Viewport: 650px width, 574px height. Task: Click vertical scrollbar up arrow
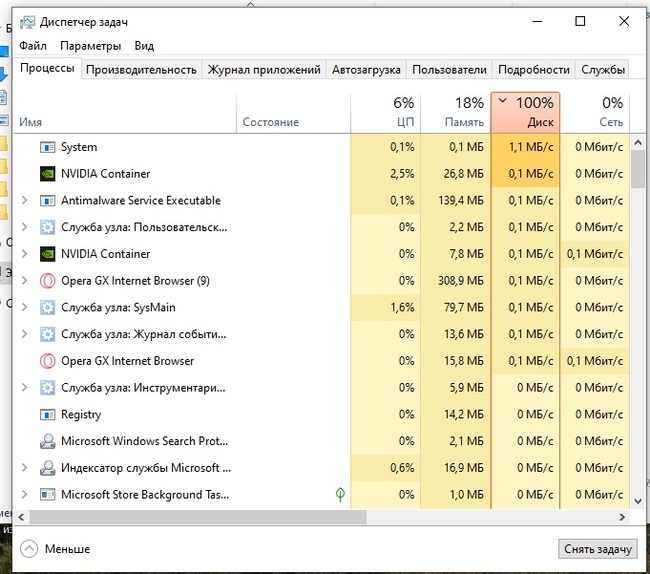(638, 143)
